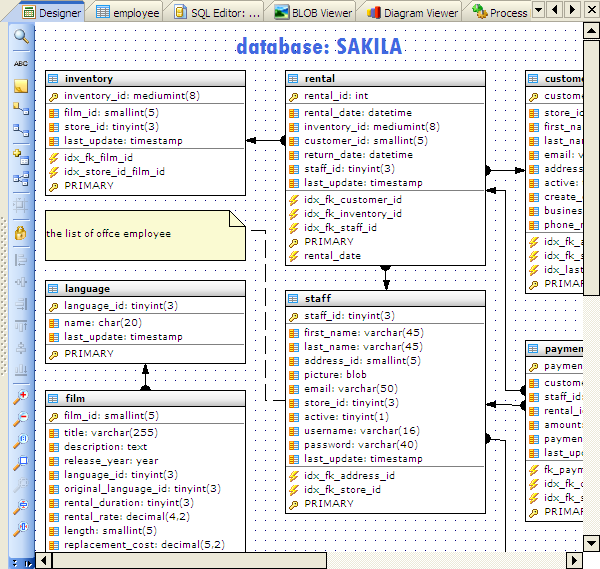This screenshot has height=569, width=600.
Task: Click the vertical scrollbar down arrow
Action: click(x=591, y=543)
